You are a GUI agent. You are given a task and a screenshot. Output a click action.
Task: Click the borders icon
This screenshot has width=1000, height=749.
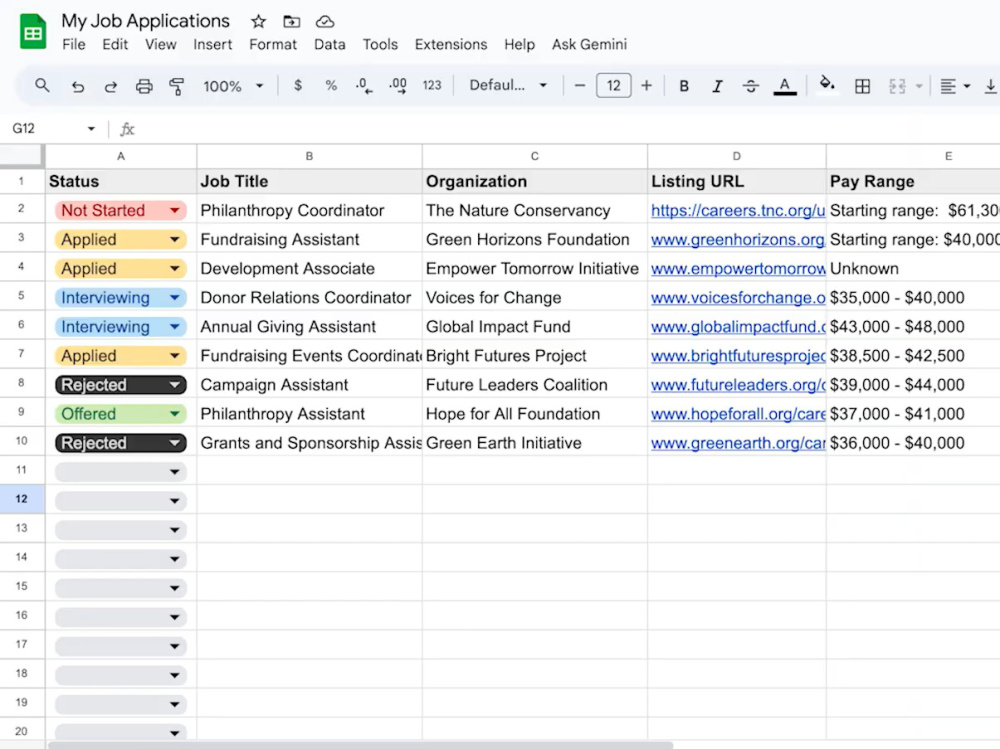point(862,86)
